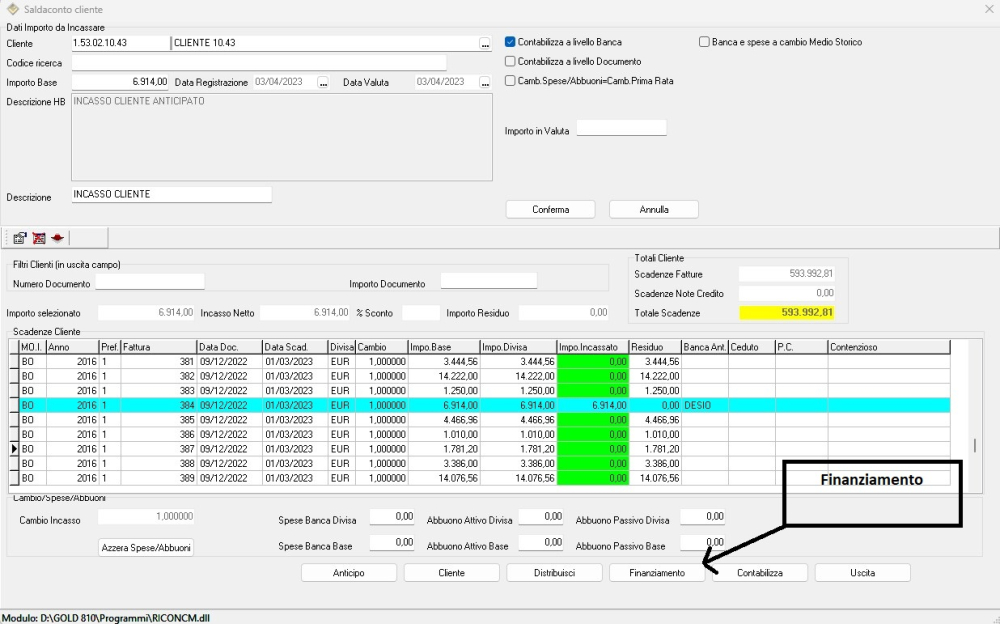Tick Banca e spese a cambio Medio Storico
This screenshot has width=1000, height=624.
point(705,42)
